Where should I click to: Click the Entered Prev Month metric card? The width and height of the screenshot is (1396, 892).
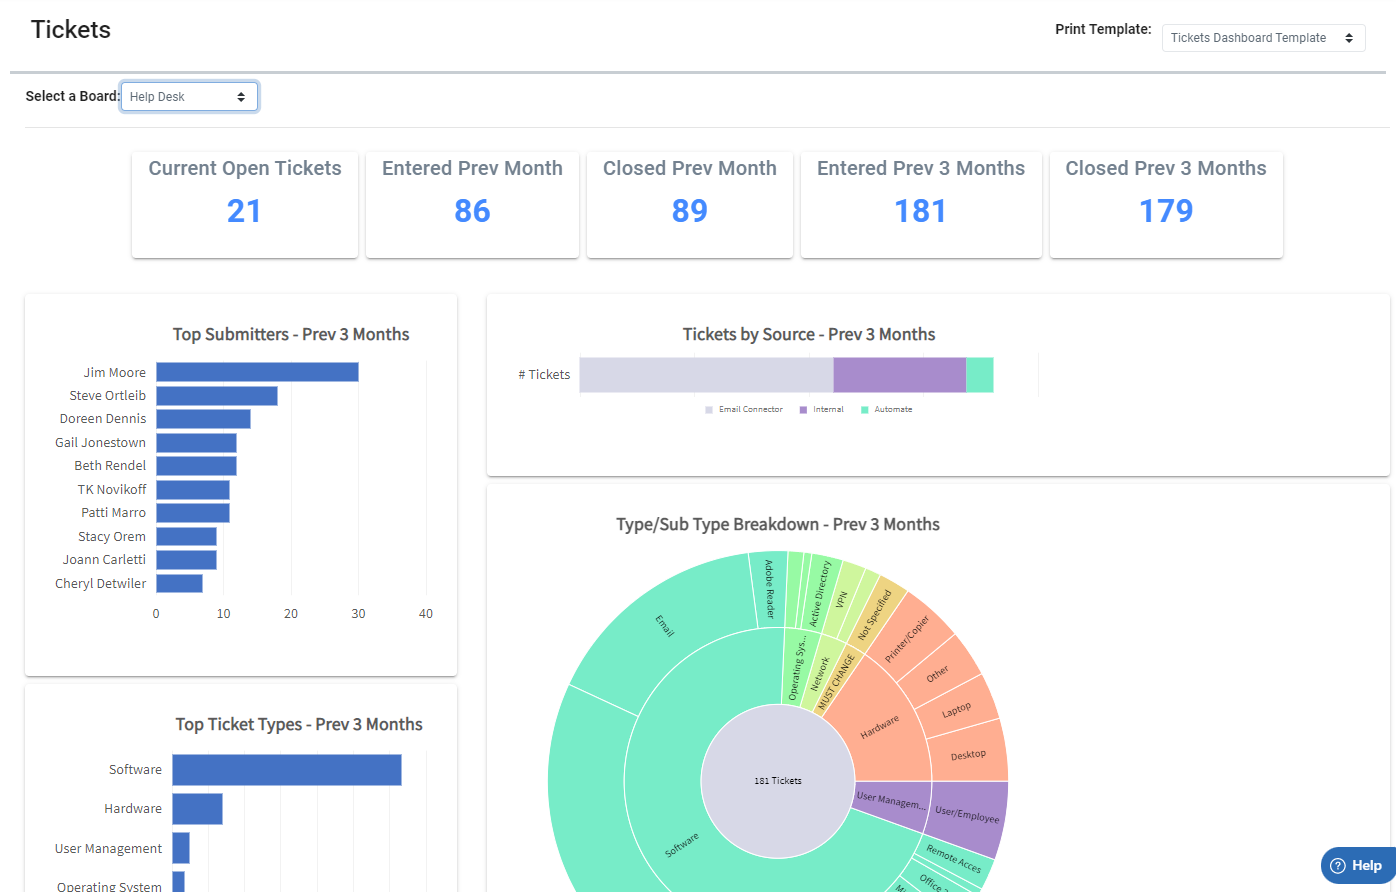click(x=471, y=205)
